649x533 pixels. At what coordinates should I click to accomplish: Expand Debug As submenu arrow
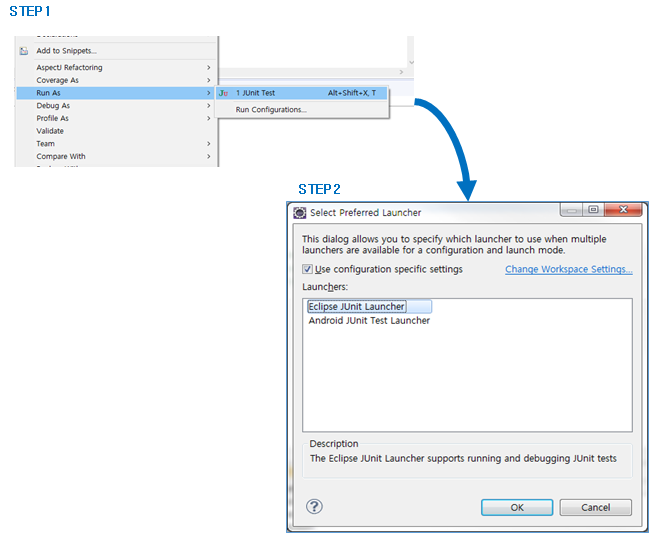pyautogui.click(x=209, y=106)
